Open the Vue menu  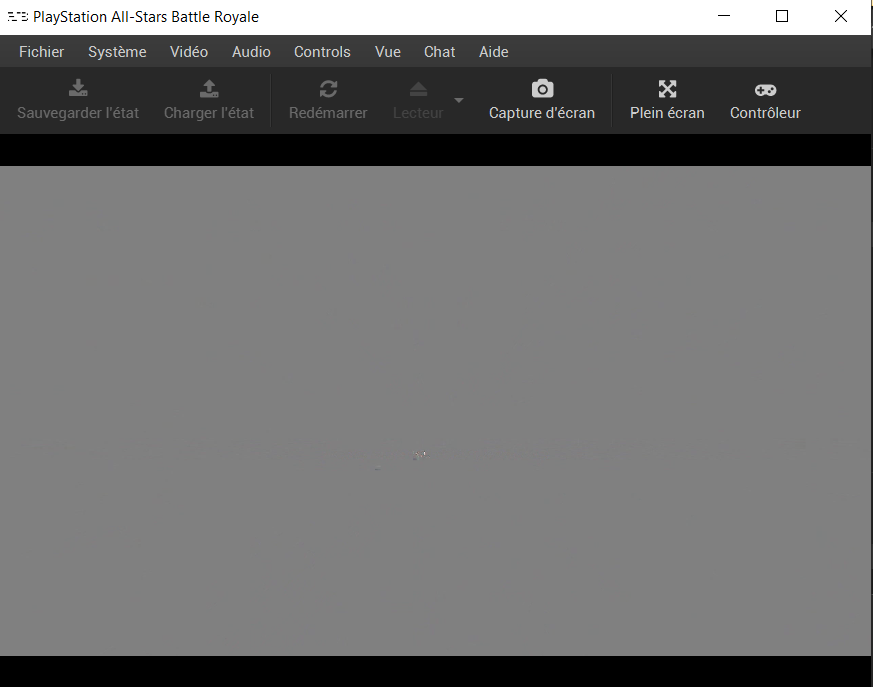388,52
